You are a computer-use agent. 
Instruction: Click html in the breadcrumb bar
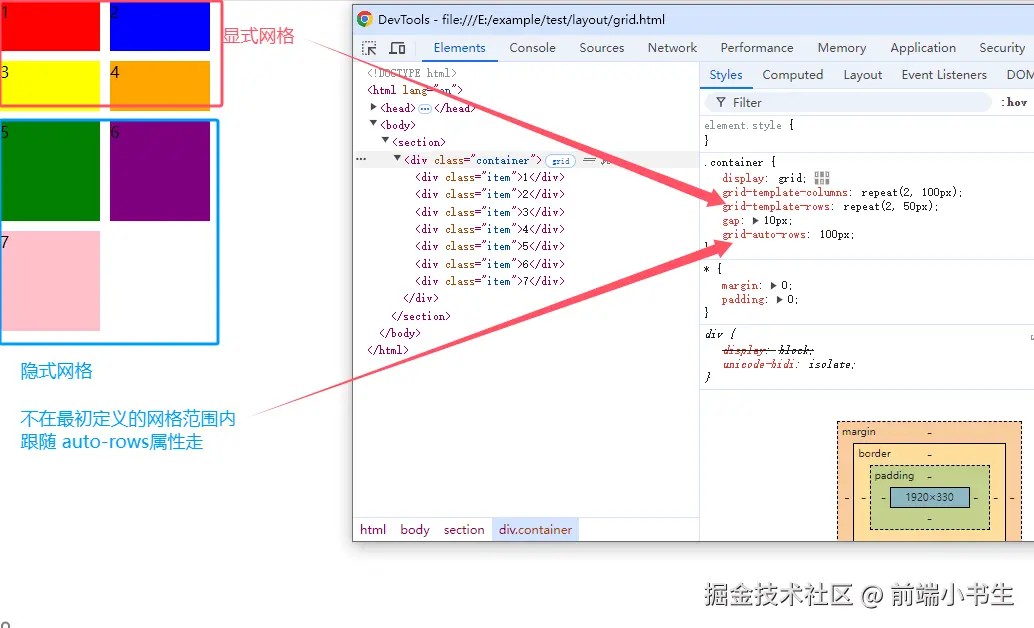373,530
